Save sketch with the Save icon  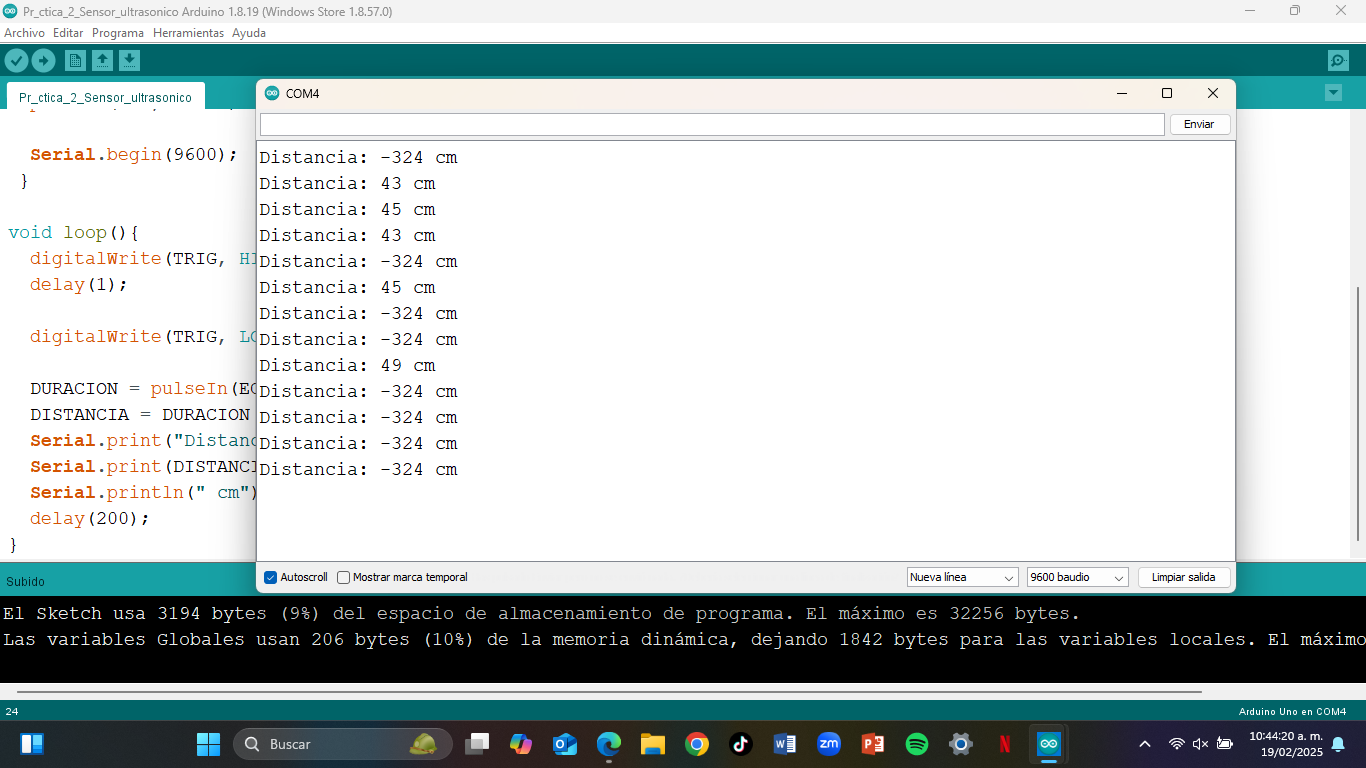(x=129, y=61)
